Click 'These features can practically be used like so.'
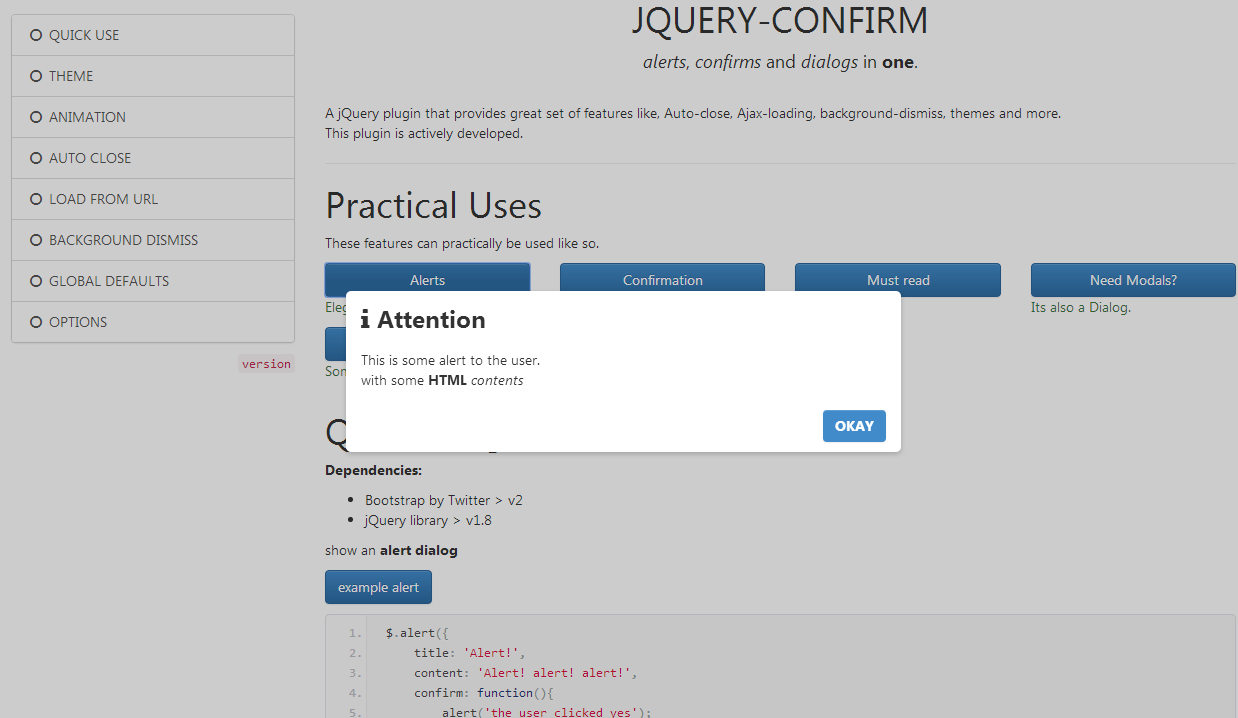1238x718 pixels. pos(462,244)
